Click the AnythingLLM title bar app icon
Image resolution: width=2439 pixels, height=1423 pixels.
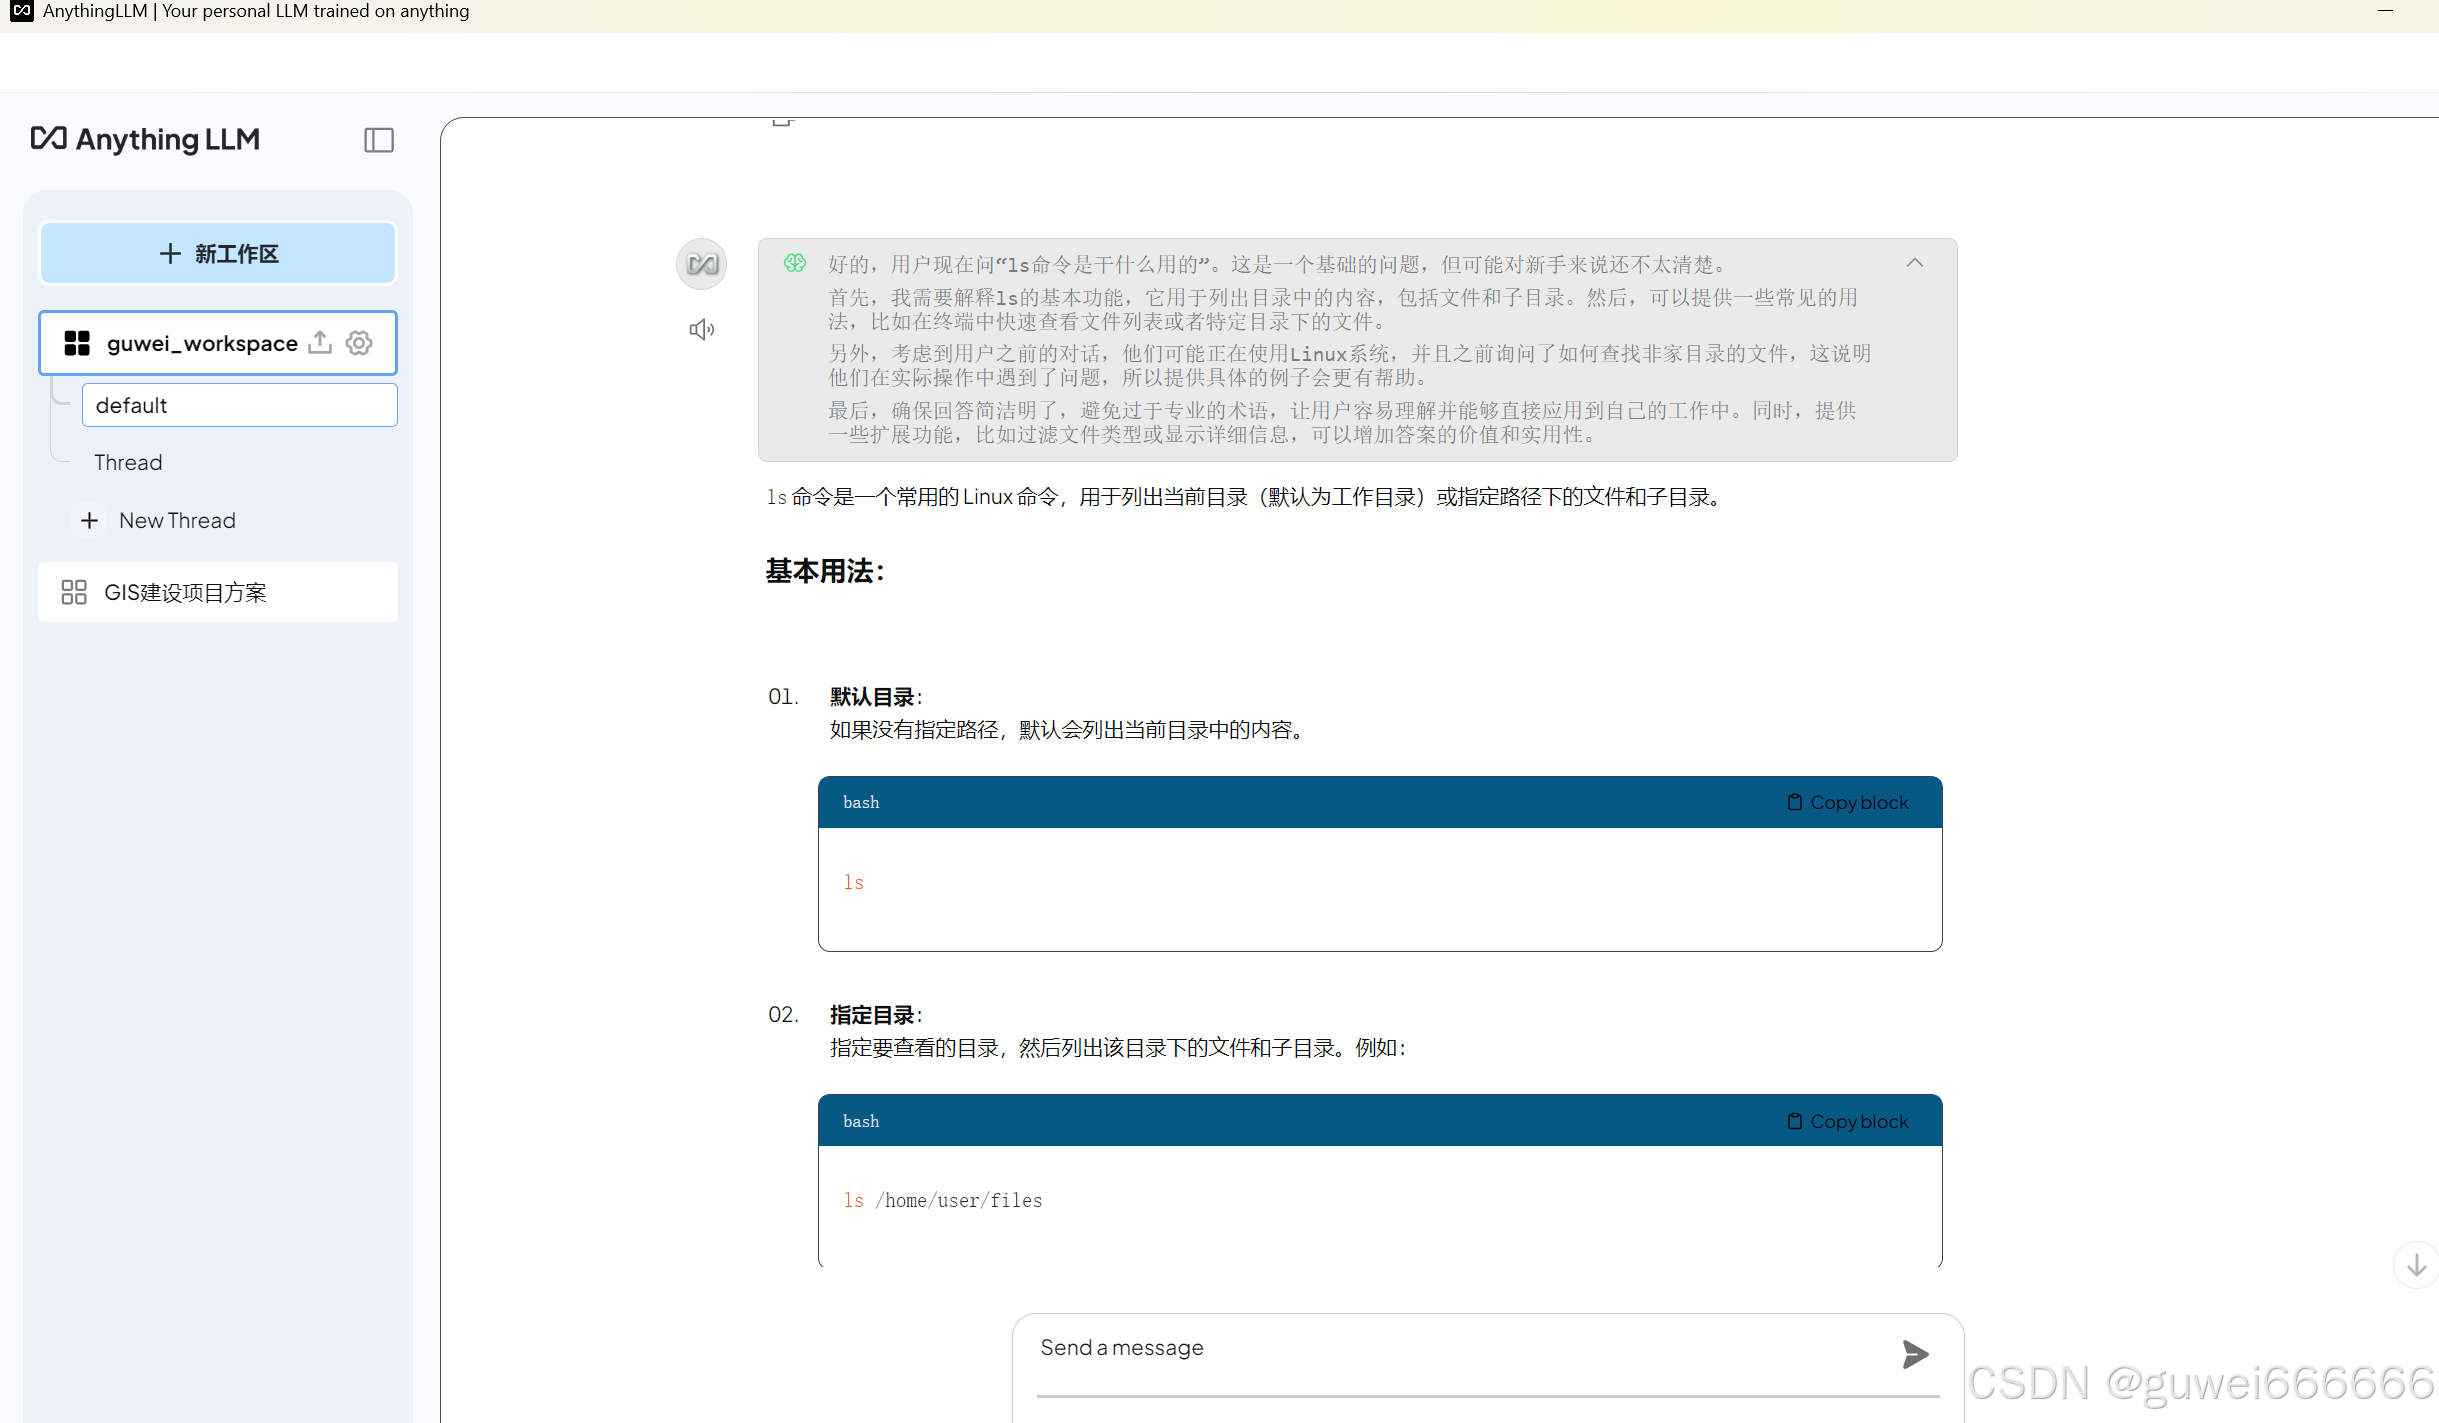pyautogui.click(x=21, y=11)
